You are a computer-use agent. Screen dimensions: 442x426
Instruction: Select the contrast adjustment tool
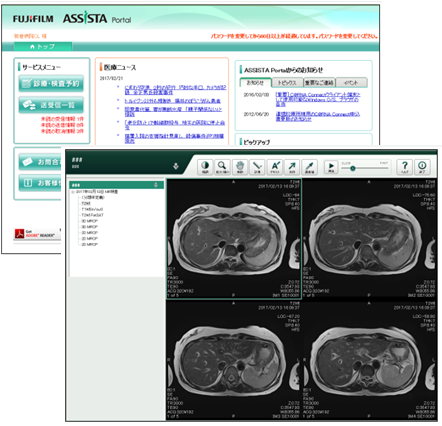point(205,167)
